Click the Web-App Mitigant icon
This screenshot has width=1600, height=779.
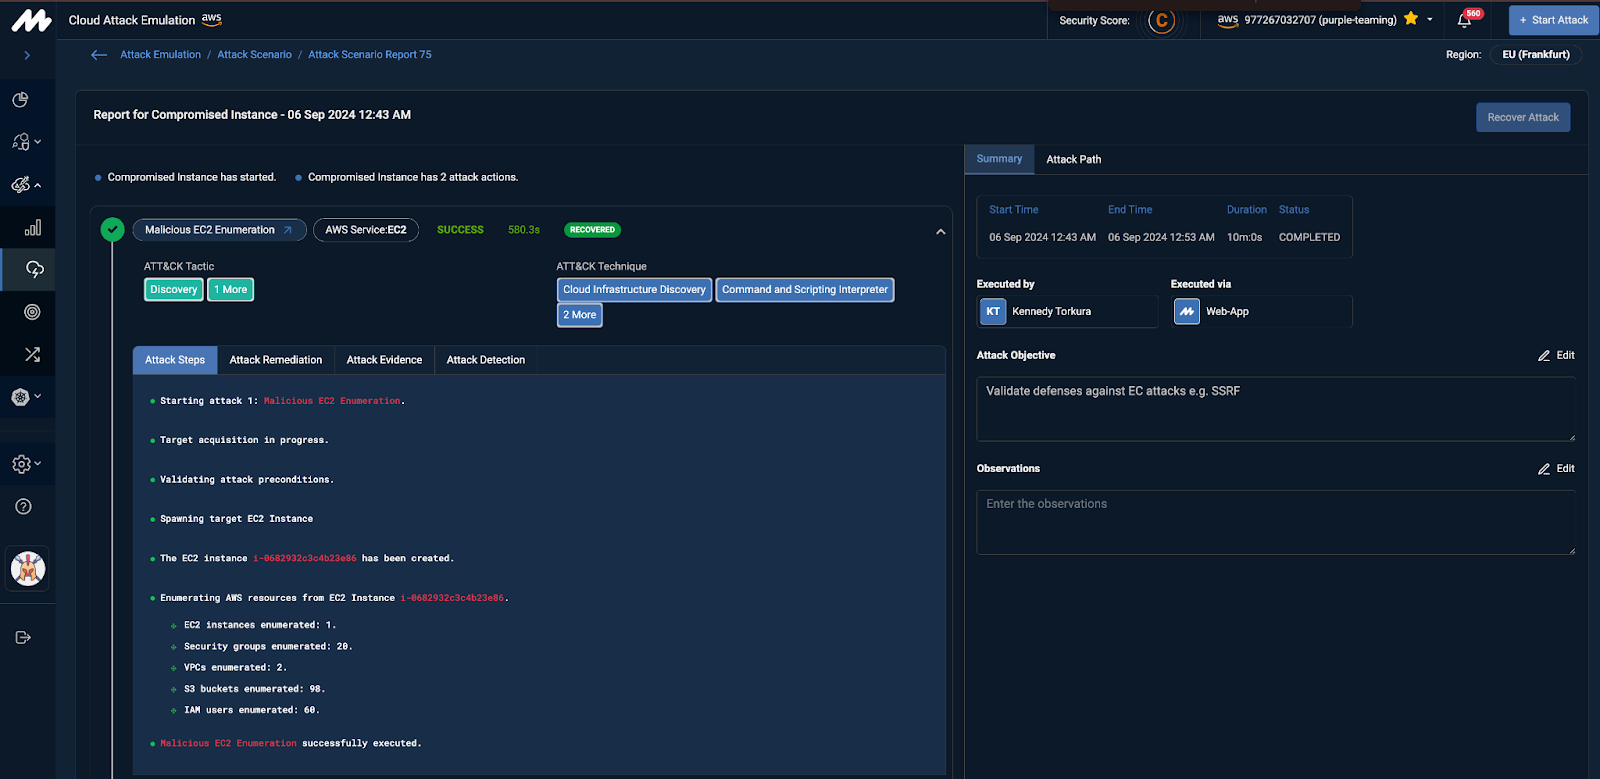coord(1187,312)
